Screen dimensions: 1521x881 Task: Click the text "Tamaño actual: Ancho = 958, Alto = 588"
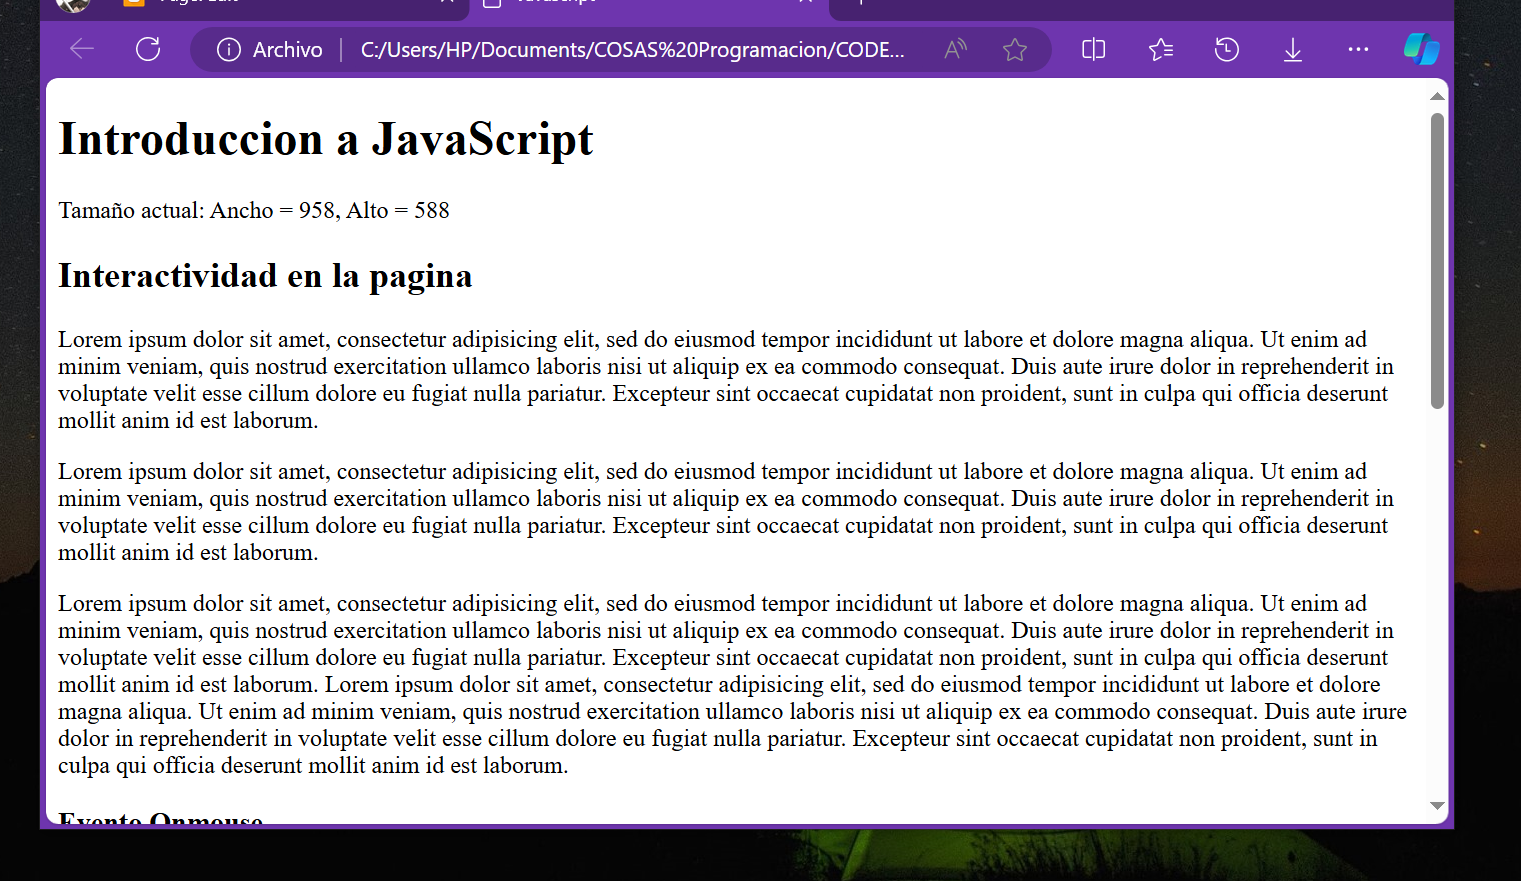coord(254,210)
